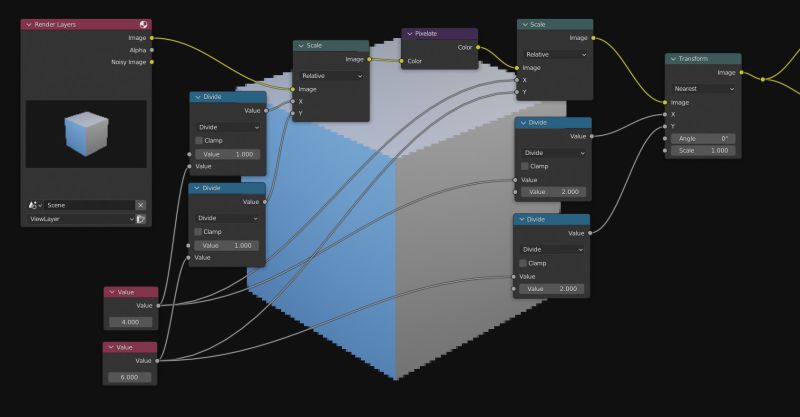The height and width of the screenshot is (417, 800).
Task: Click Render Layers Image output socket
Action: pyautogui.click(x=152, y=38)
